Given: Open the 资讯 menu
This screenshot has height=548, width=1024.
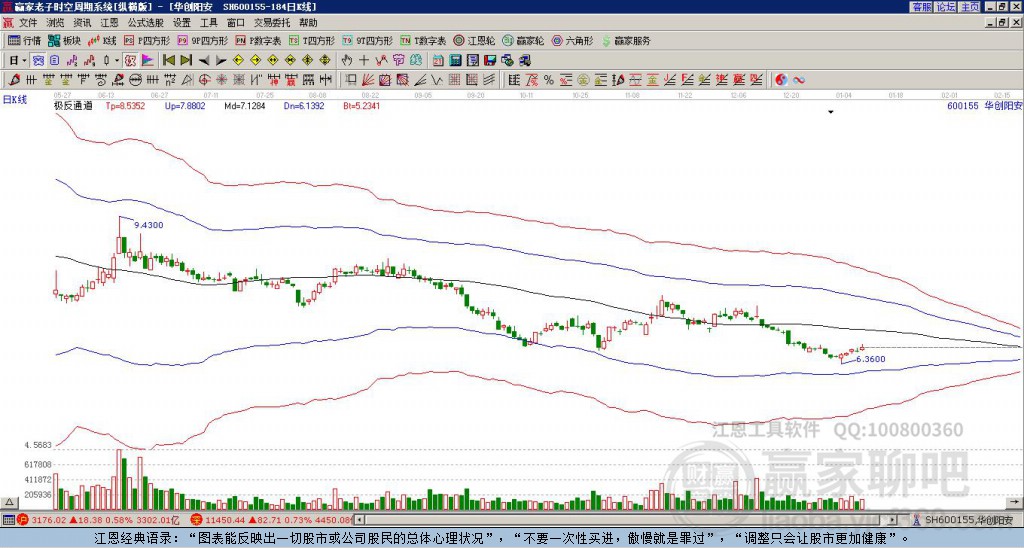Looking at the screenshot, I should click(82, 23).
